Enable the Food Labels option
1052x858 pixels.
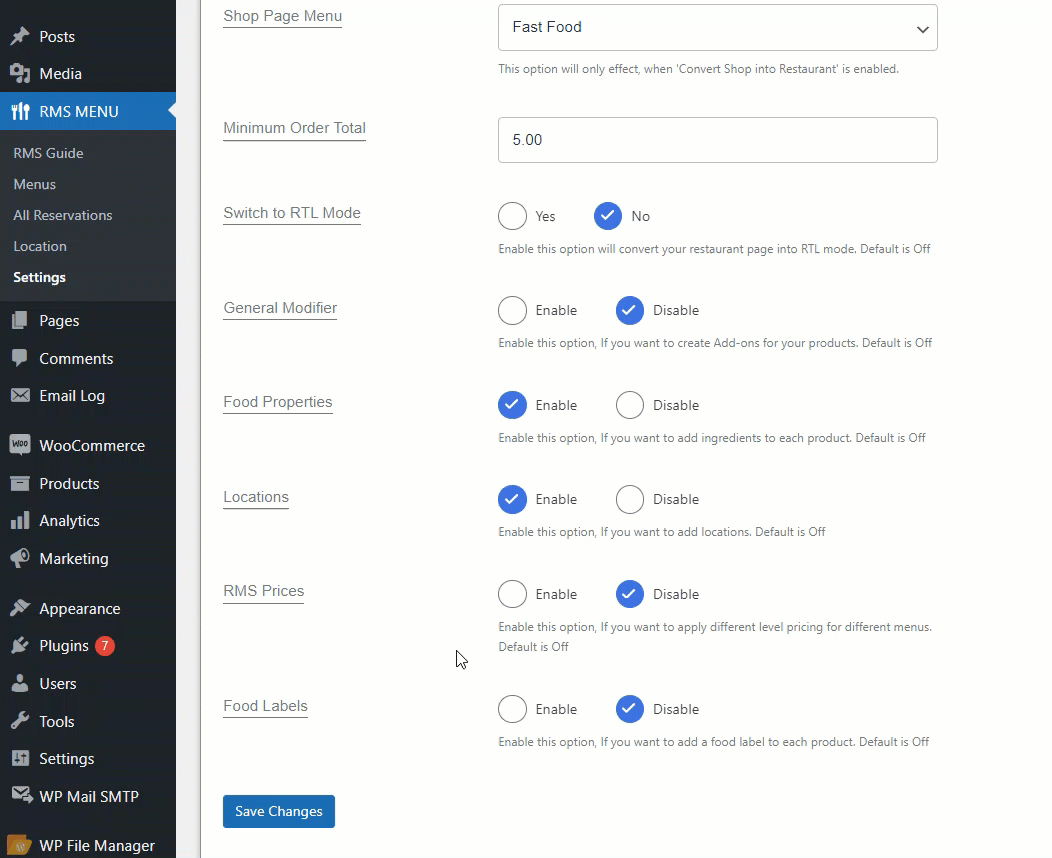point(513,709)
